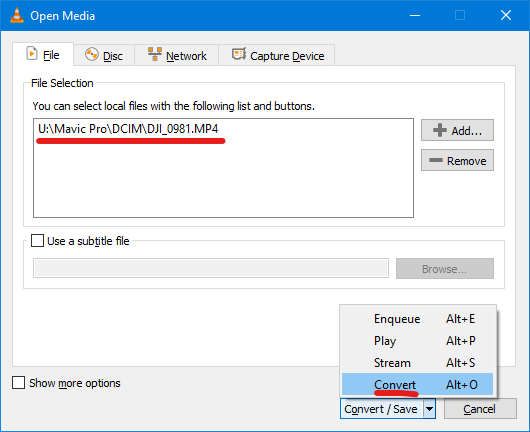530x432 pixels.
Task: Select DJI_0981.MP4 entry in file list
Action: coord(128,129)
